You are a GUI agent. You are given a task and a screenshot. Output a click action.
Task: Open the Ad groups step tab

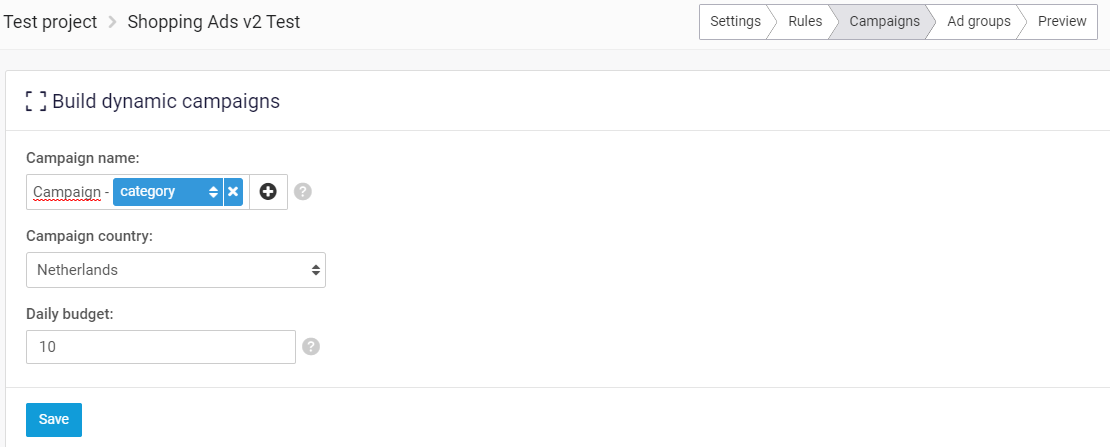[978, 21]
